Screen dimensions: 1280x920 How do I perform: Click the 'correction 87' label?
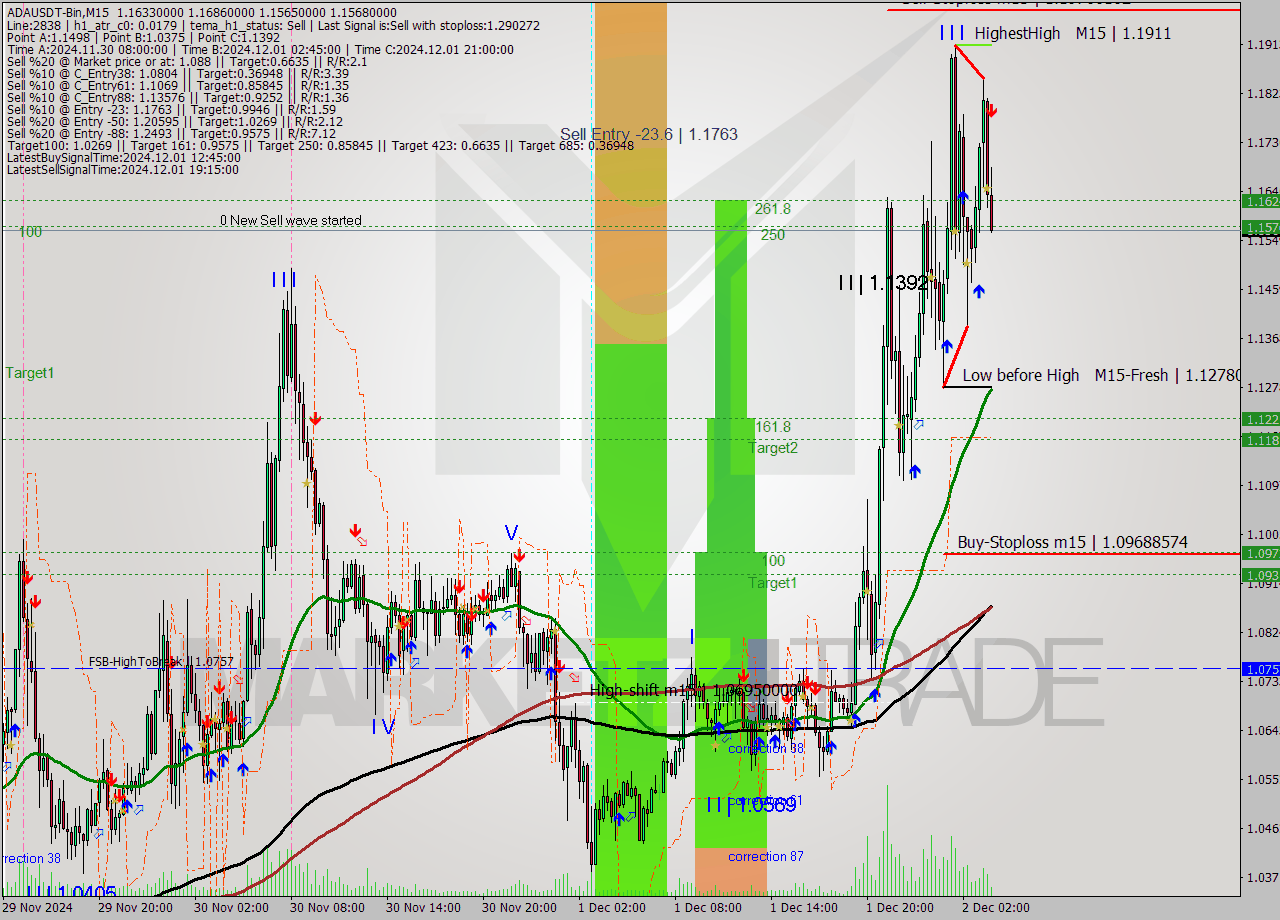click(765, 857)
